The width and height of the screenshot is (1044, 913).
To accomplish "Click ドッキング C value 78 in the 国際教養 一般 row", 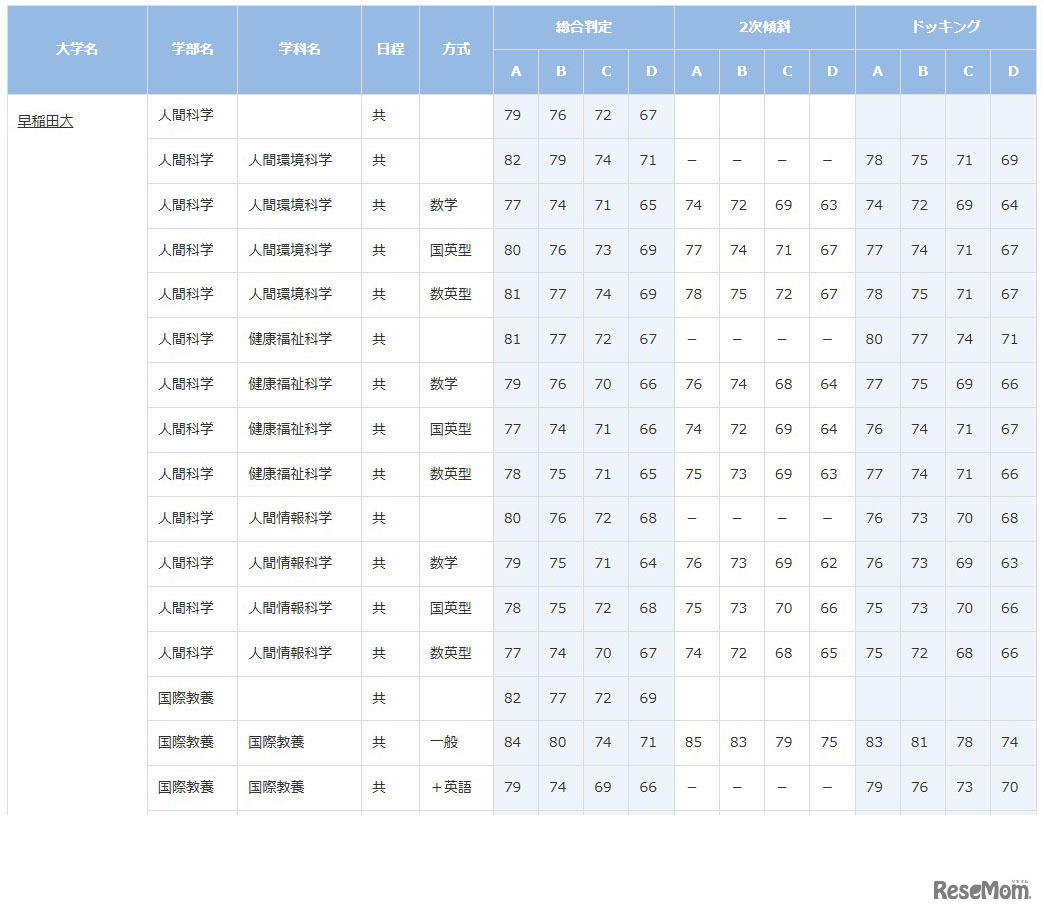I will pos(964,742).
